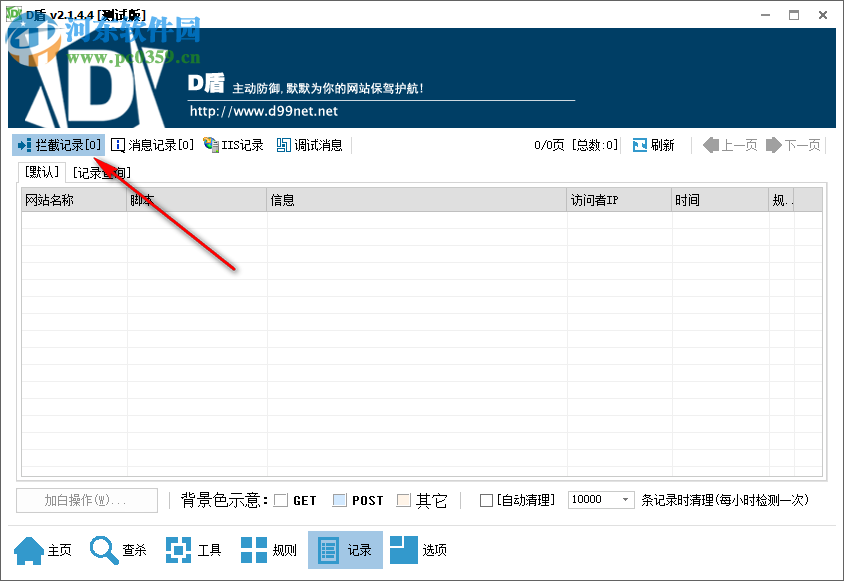Show the 调试消息 debug messages
The height and width of the screenshot is (581, 844).
[310, 145]
